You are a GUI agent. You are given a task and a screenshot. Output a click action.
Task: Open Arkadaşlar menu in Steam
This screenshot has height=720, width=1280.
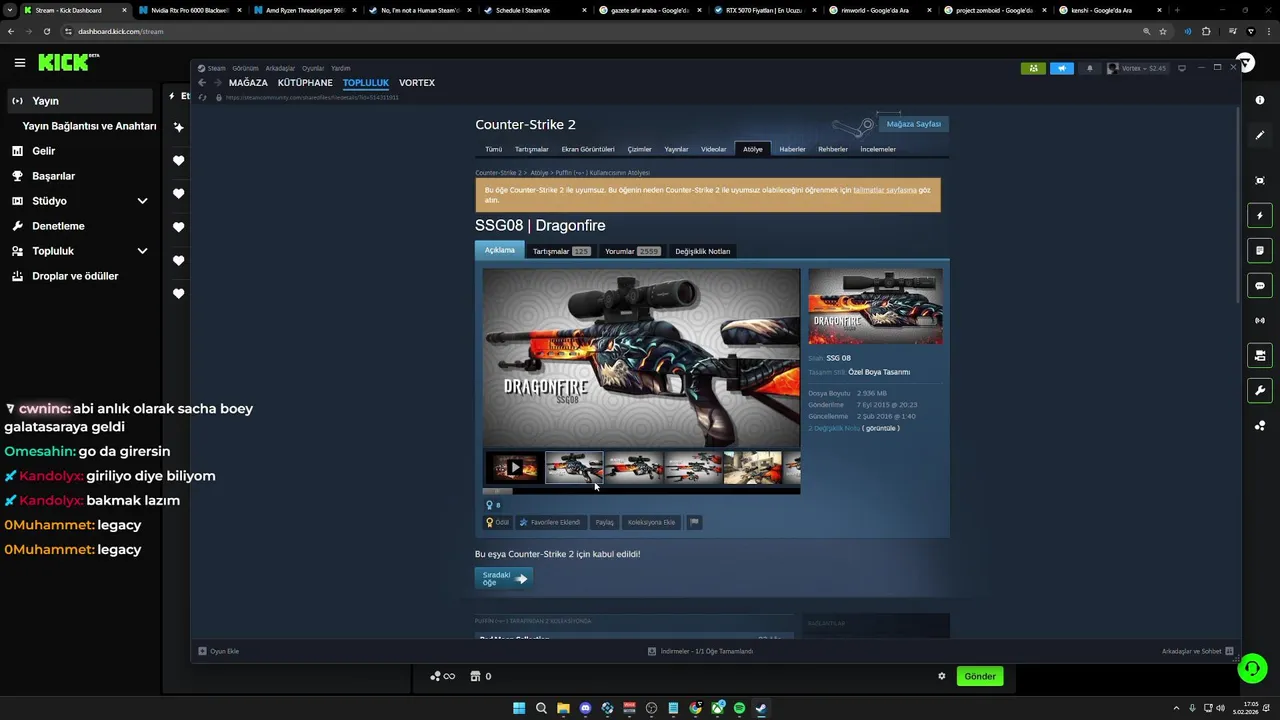[x=280, y=68]
